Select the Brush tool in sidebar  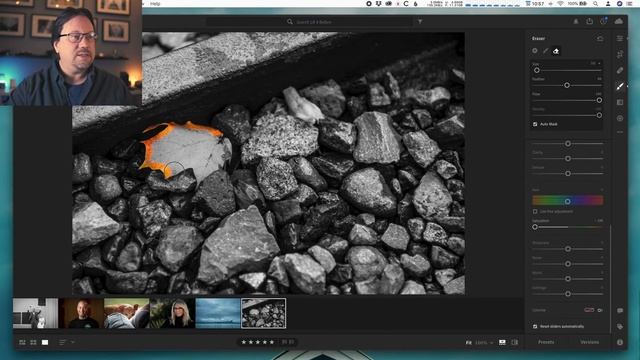point(620,86)
